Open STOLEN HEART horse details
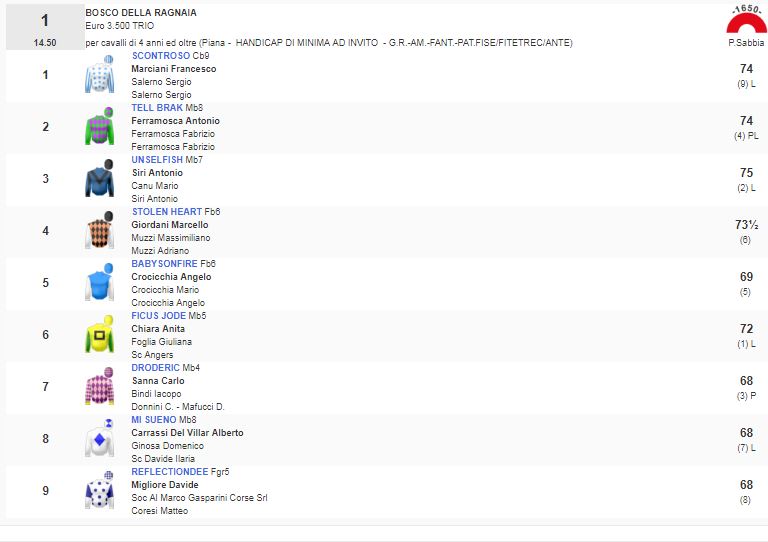 coord(166,212)
